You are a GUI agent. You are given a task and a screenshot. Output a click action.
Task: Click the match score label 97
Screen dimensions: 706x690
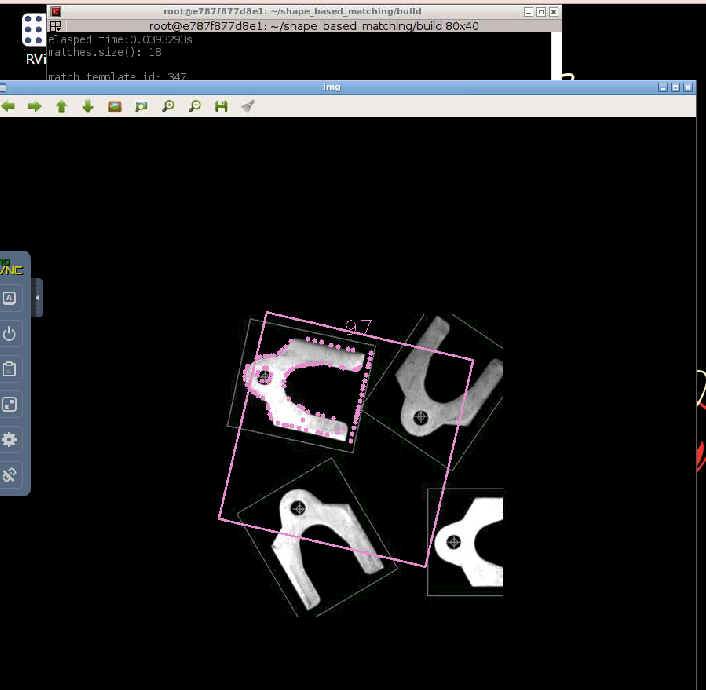(358, 327)
